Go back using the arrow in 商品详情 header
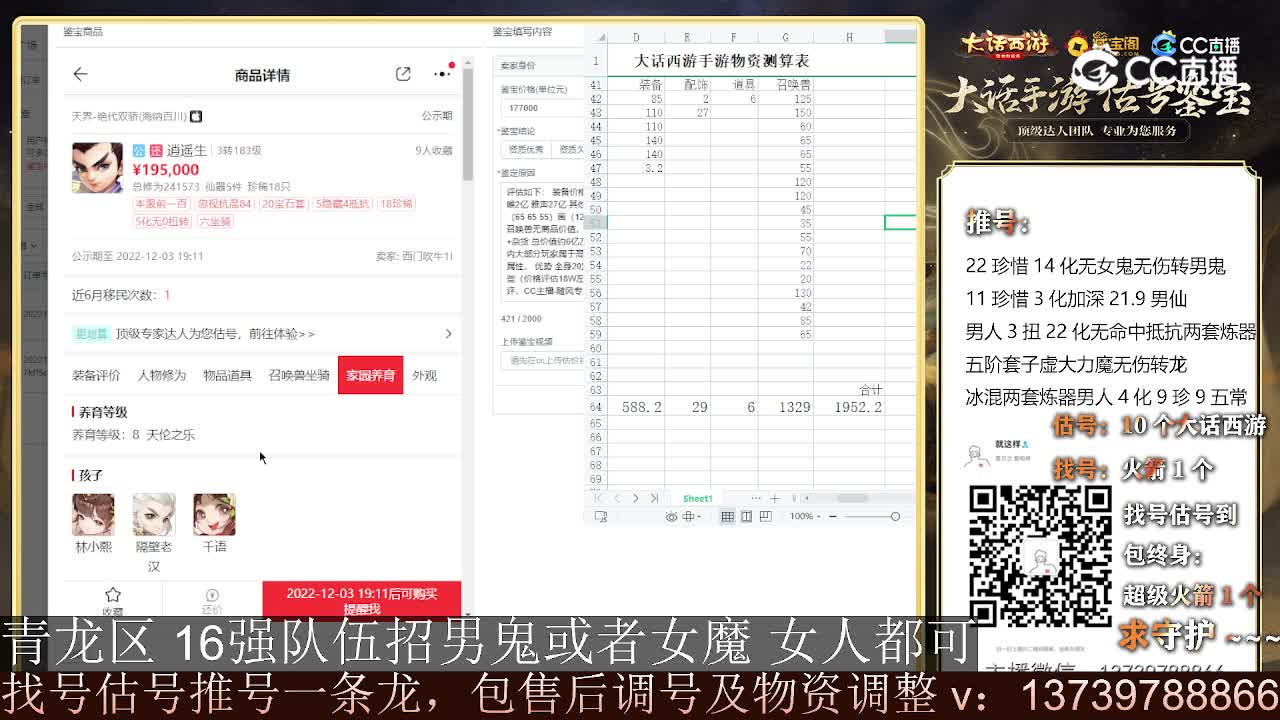Viewport: 1280px width, 720px height. coord(80,74)
